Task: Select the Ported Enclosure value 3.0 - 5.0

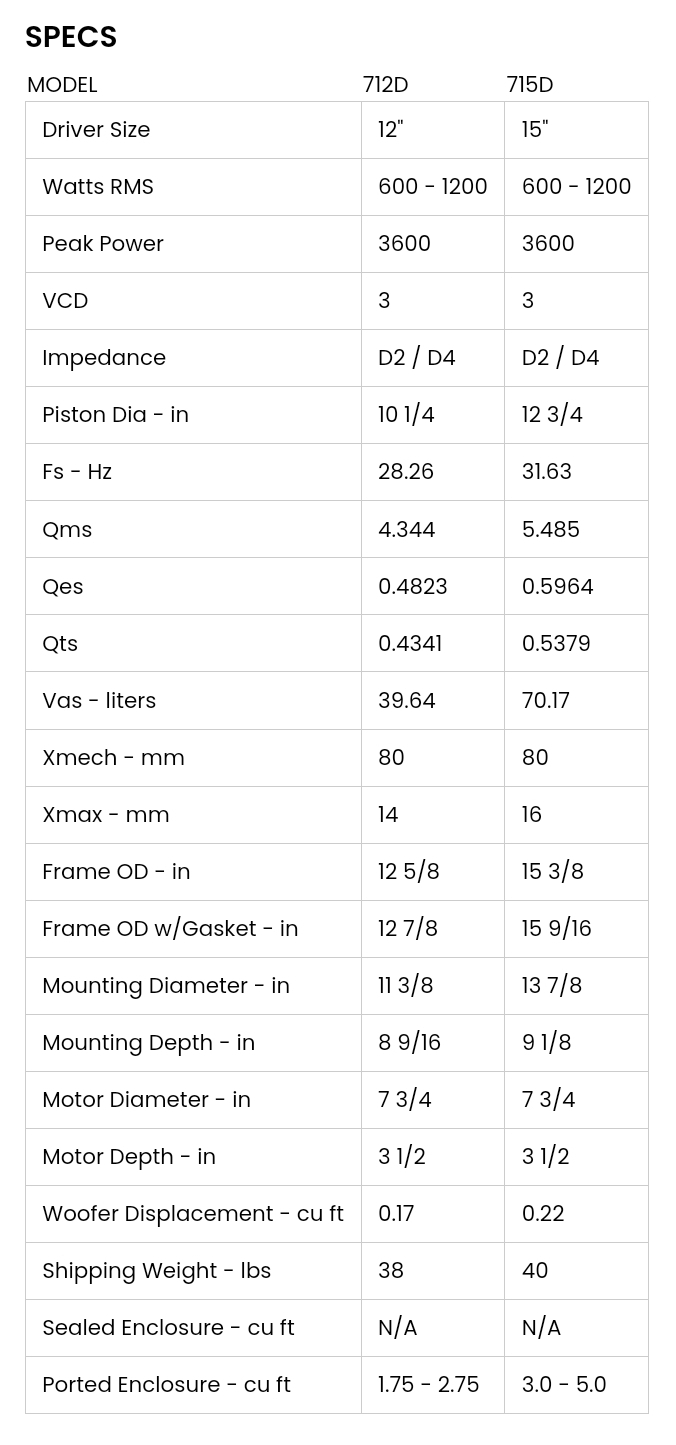Action: 564,1385
